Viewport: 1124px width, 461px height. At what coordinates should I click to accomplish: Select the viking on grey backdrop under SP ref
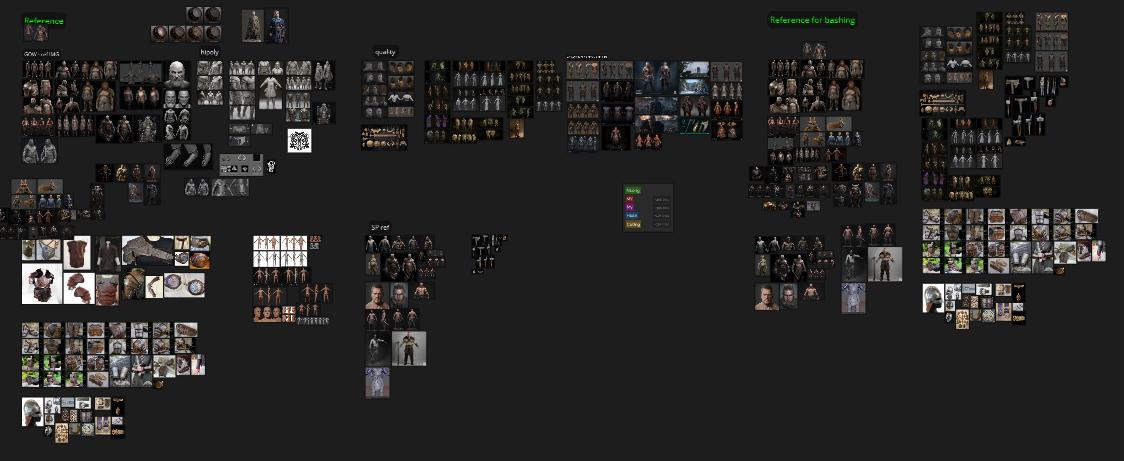tap(409, 348)
